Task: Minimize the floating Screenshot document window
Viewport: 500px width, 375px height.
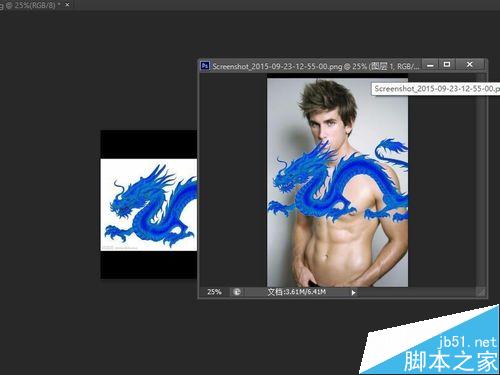Action: (x=431, y=65)
